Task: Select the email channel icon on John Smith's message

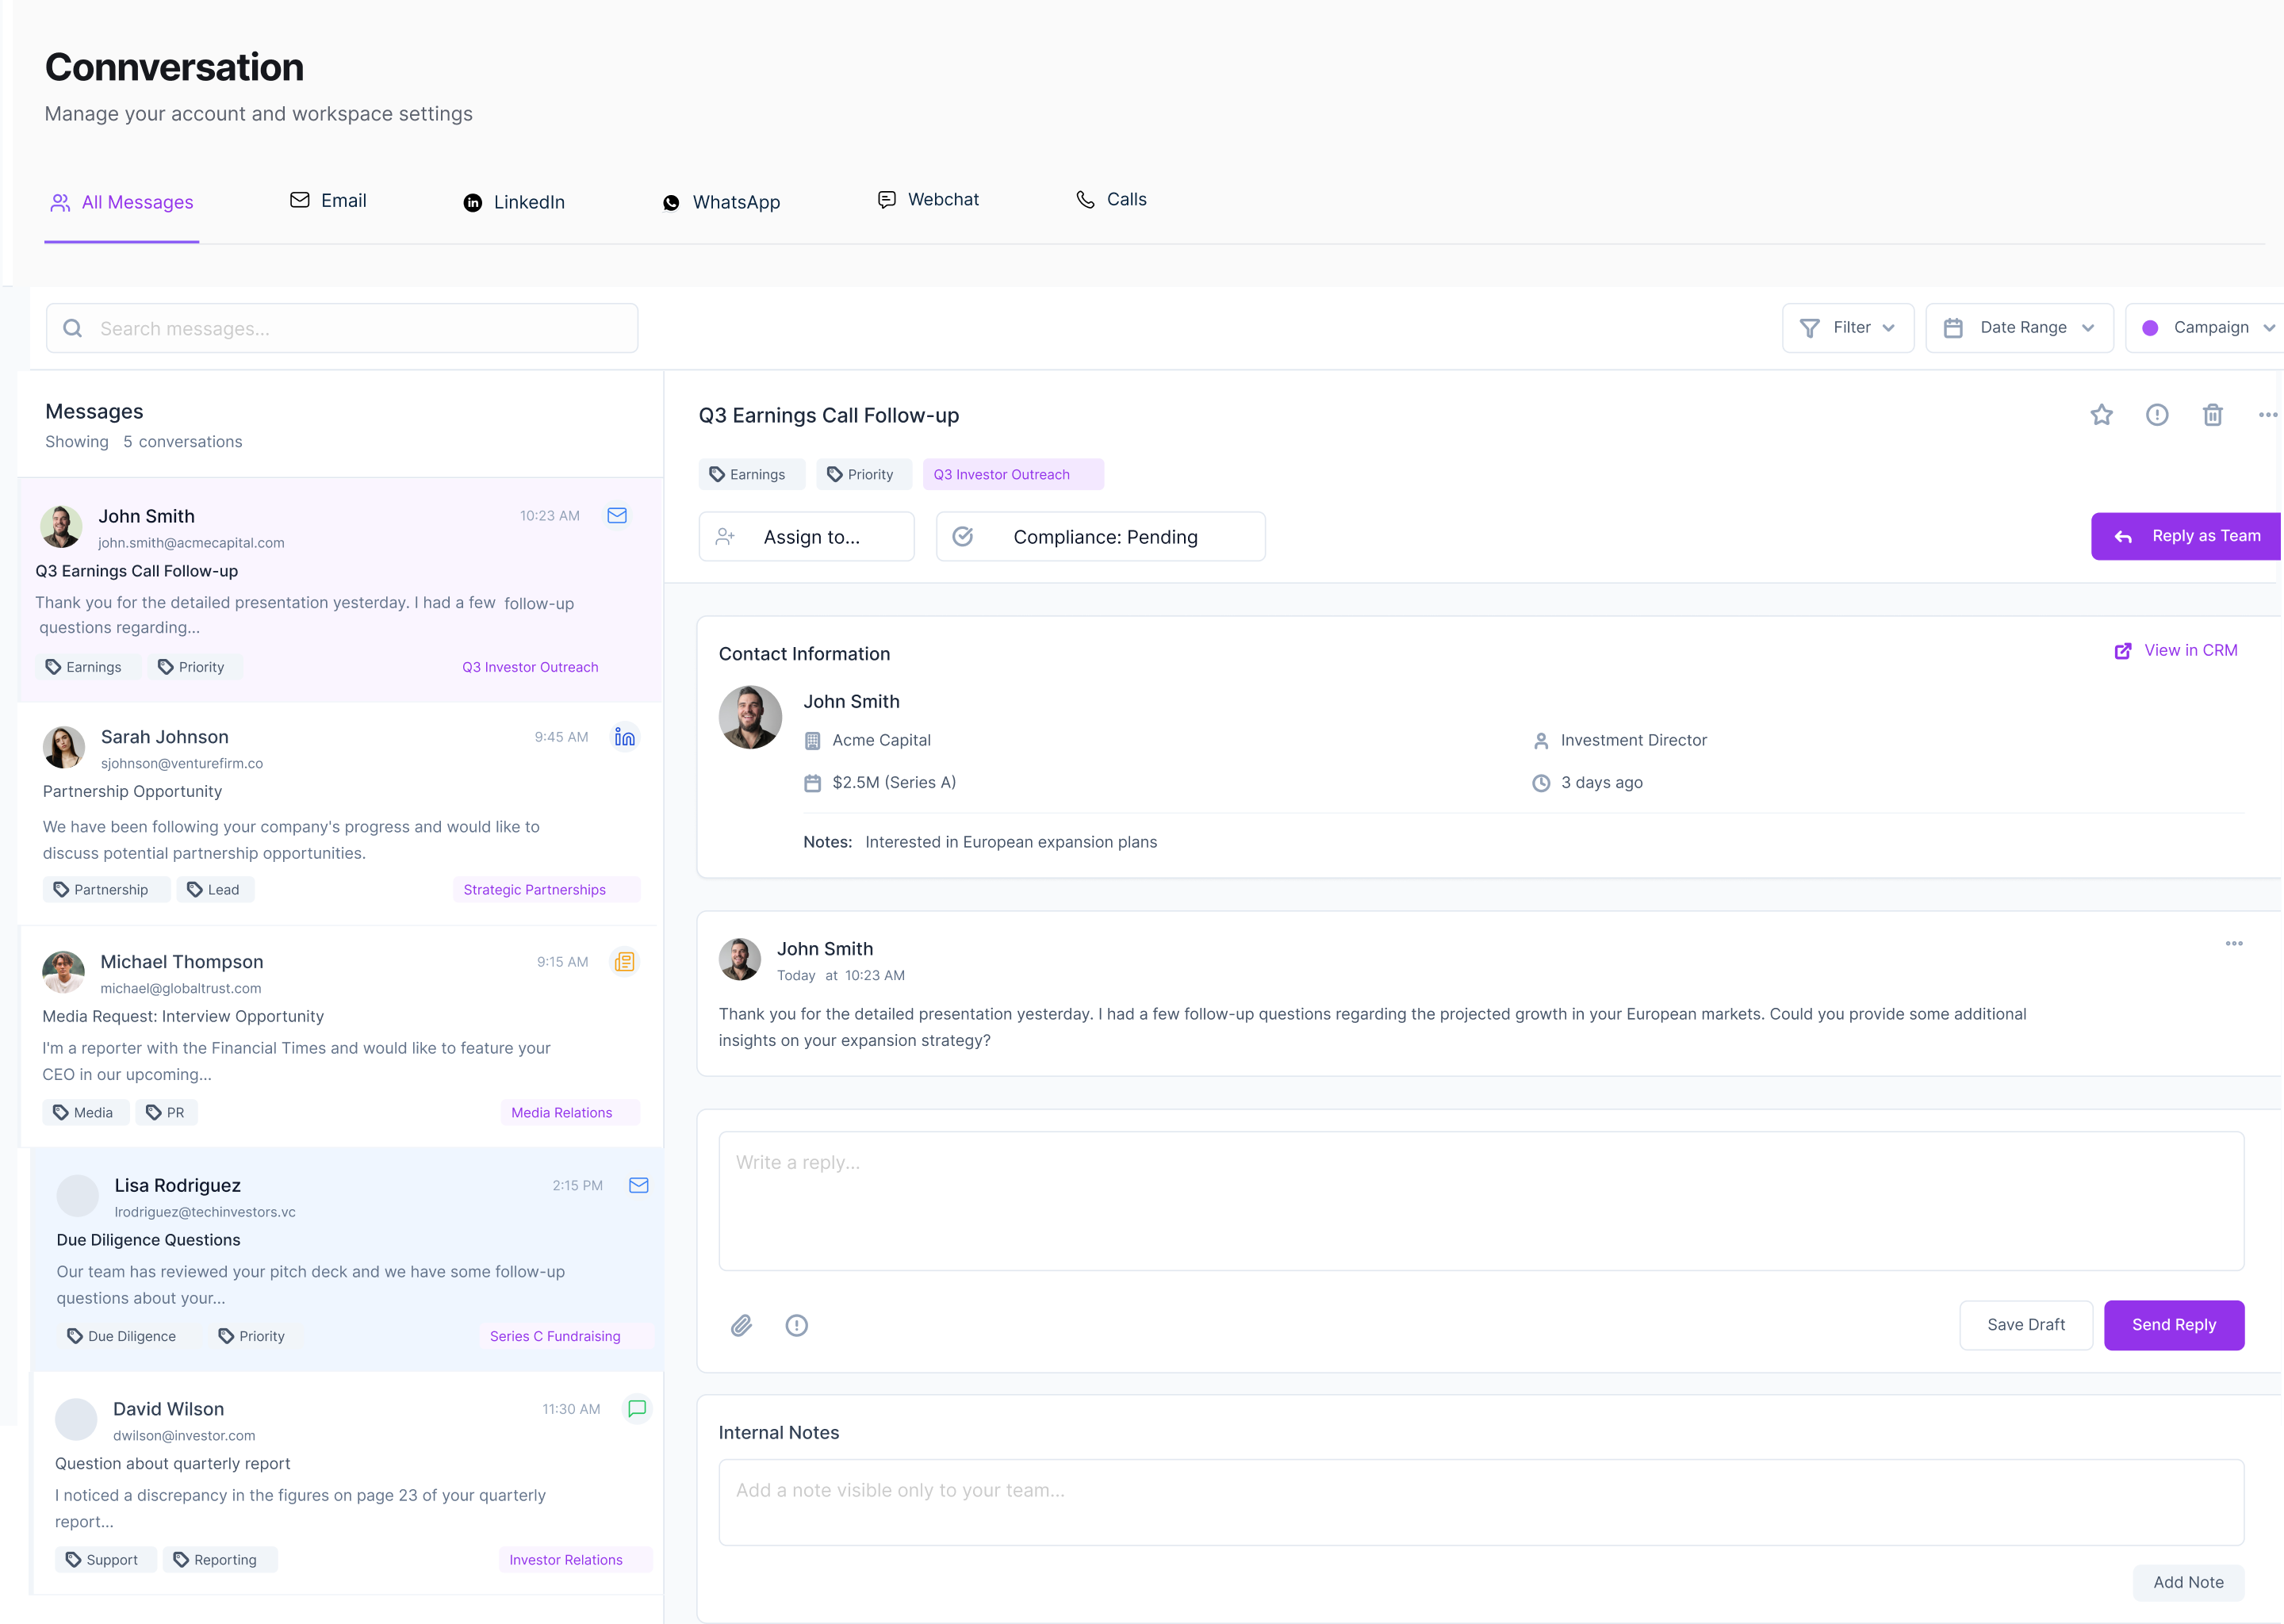Action: [617, 515]
